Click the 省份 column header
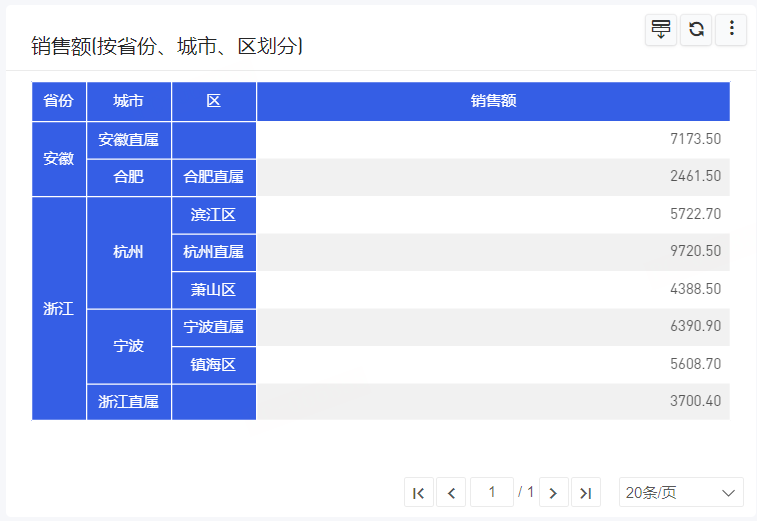757x521 pixels. (x=59, y=101)
